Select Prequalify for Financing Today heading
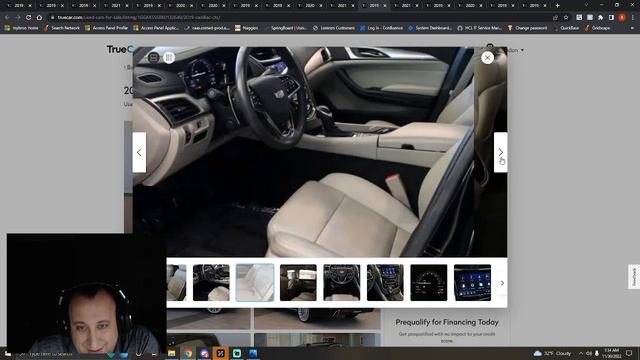This screenshot has width=640, height=360. pos(447,322)
